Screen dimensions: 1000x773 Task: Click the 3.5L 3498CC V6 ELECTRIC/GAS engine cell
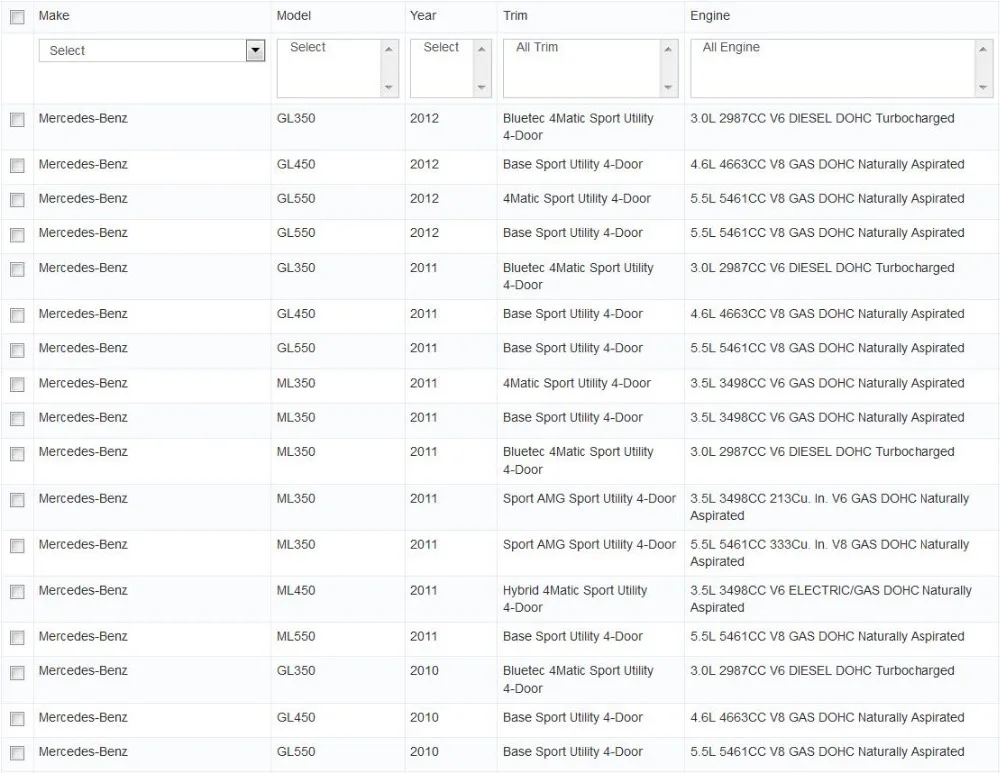click(x=830, y=599)
